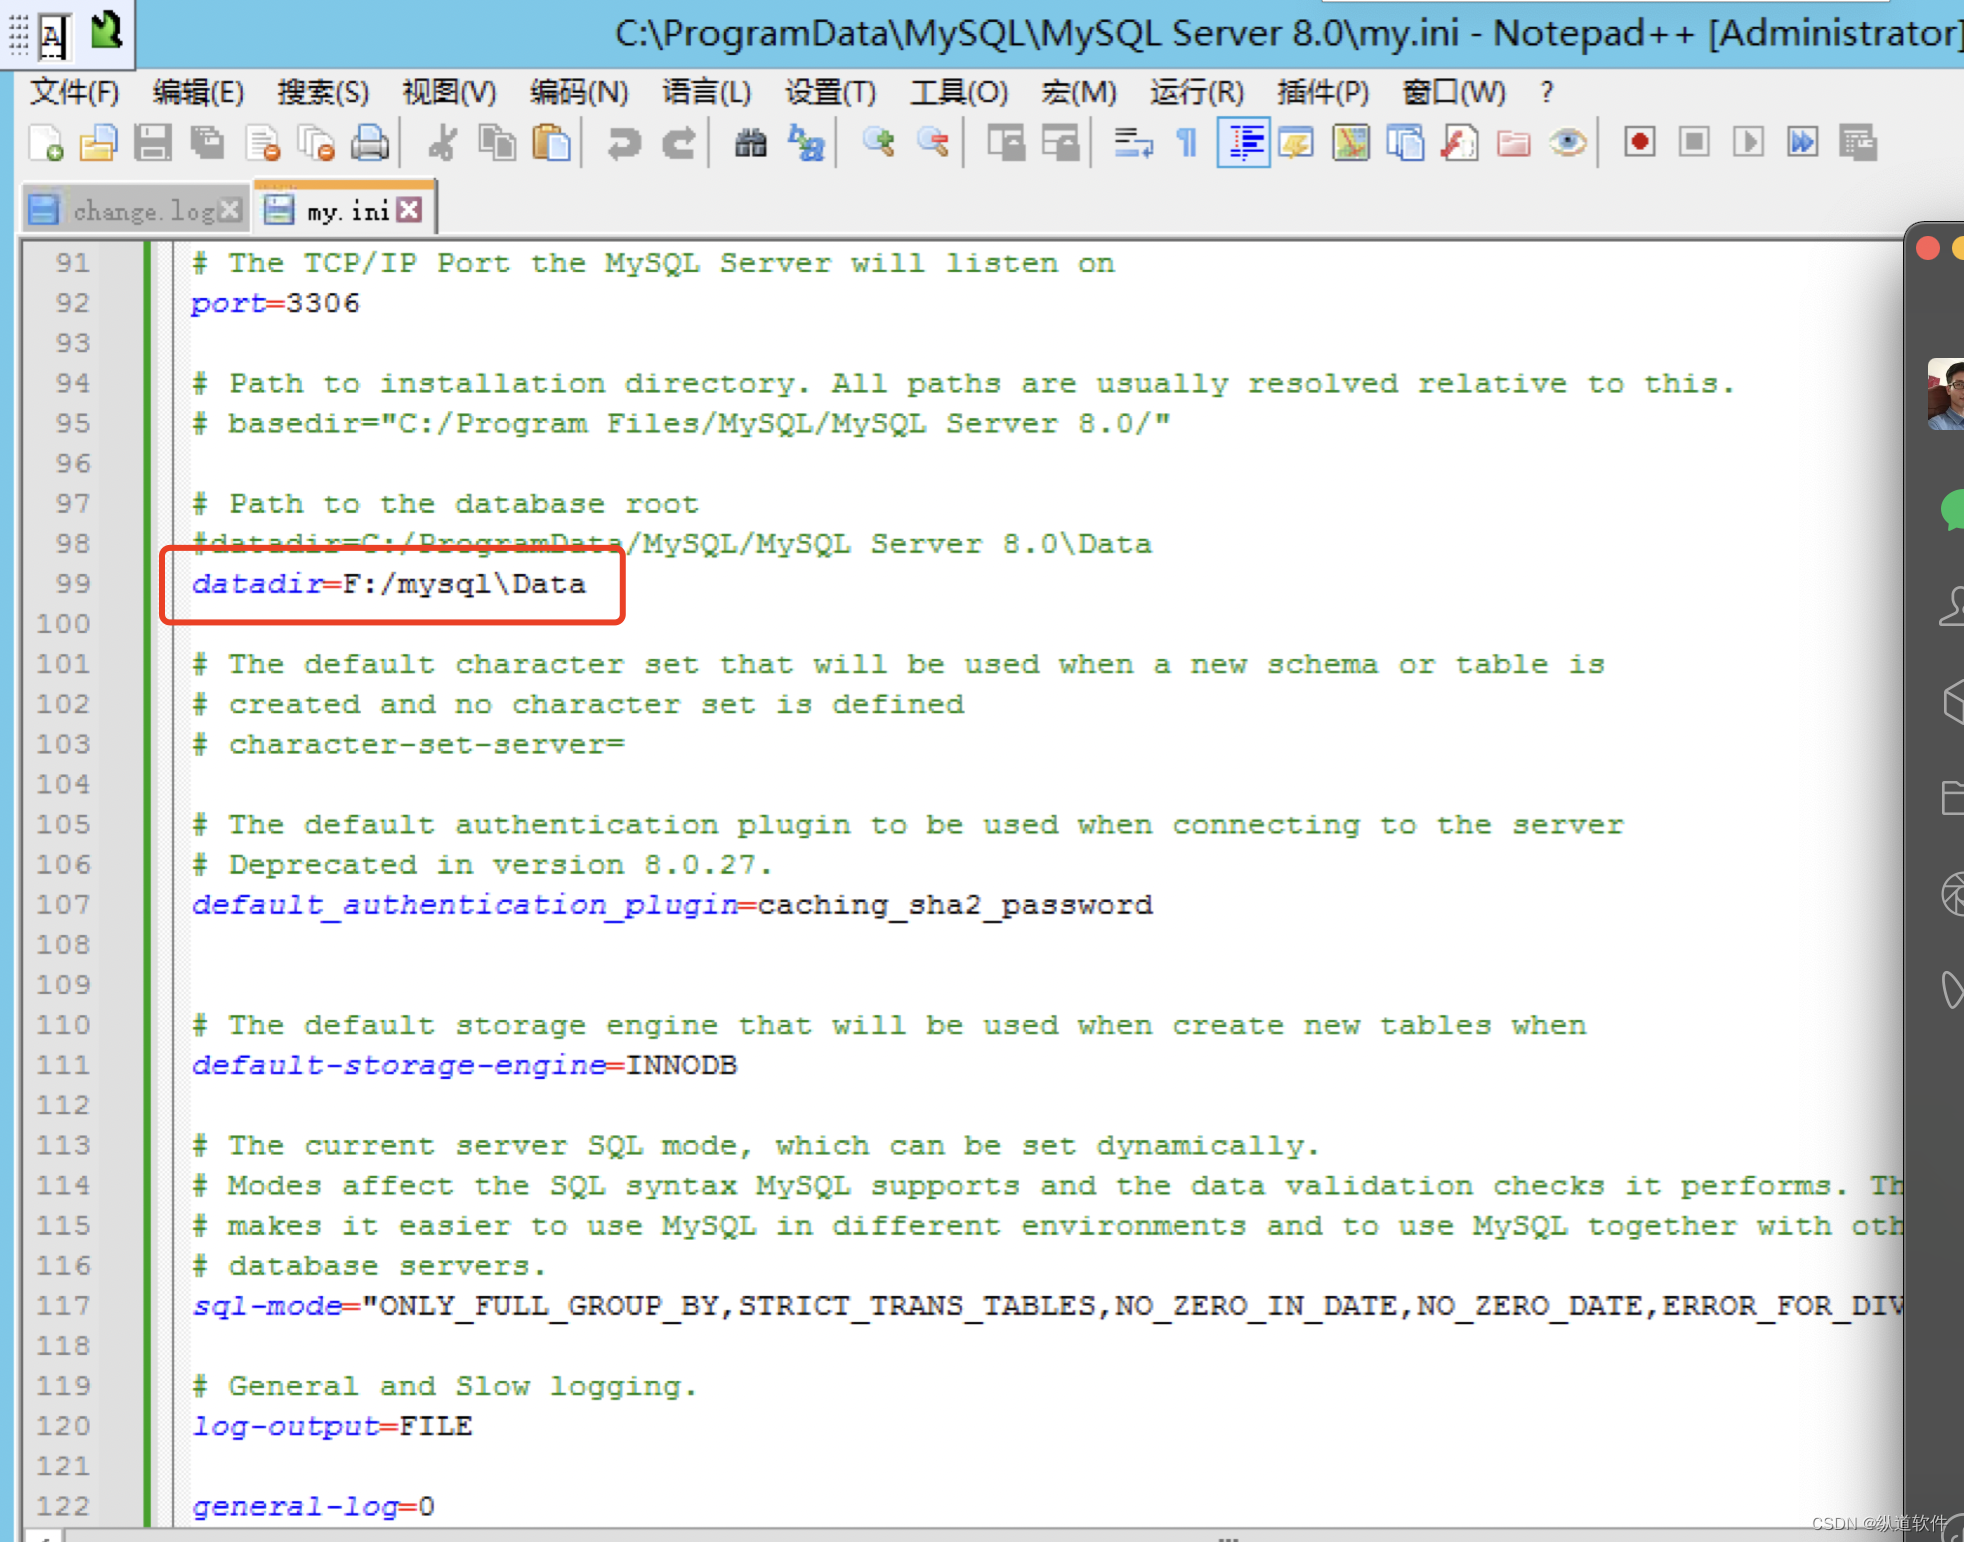Undo the last edit
1964x1542 pixels.
click(623, 143)
